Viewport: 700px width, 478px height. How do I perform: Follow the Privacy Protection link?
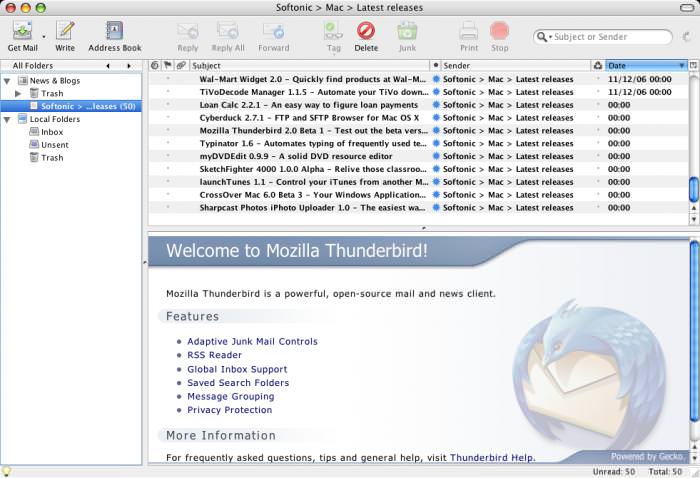click(x=229, y=410)
